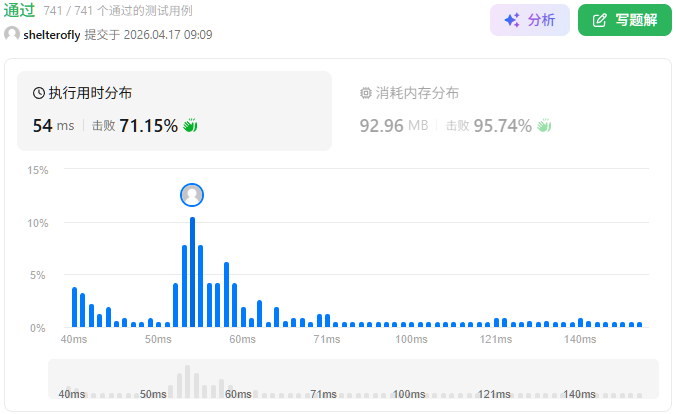The height and width of the screenshot is (414, 677).
Task: Select the tallest blue bar in the chart
Action: coord(192,272)
